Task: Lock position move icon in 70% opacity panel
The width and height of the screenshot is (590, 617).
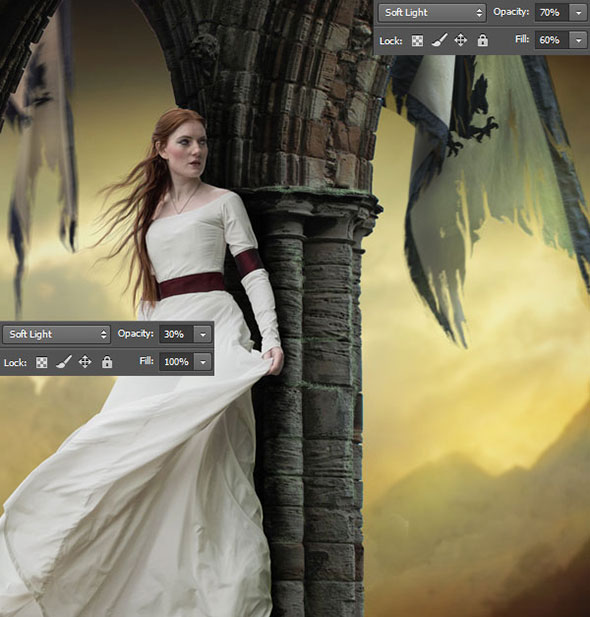Action: (x=461, y=40)
